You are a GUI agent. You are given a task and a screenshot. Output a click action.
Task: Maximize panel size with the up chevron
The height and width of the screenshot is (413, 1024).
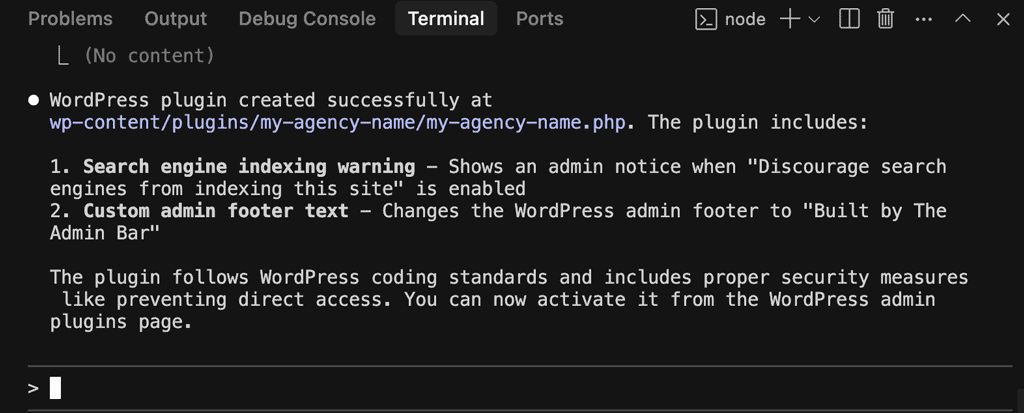pos(963,20)
